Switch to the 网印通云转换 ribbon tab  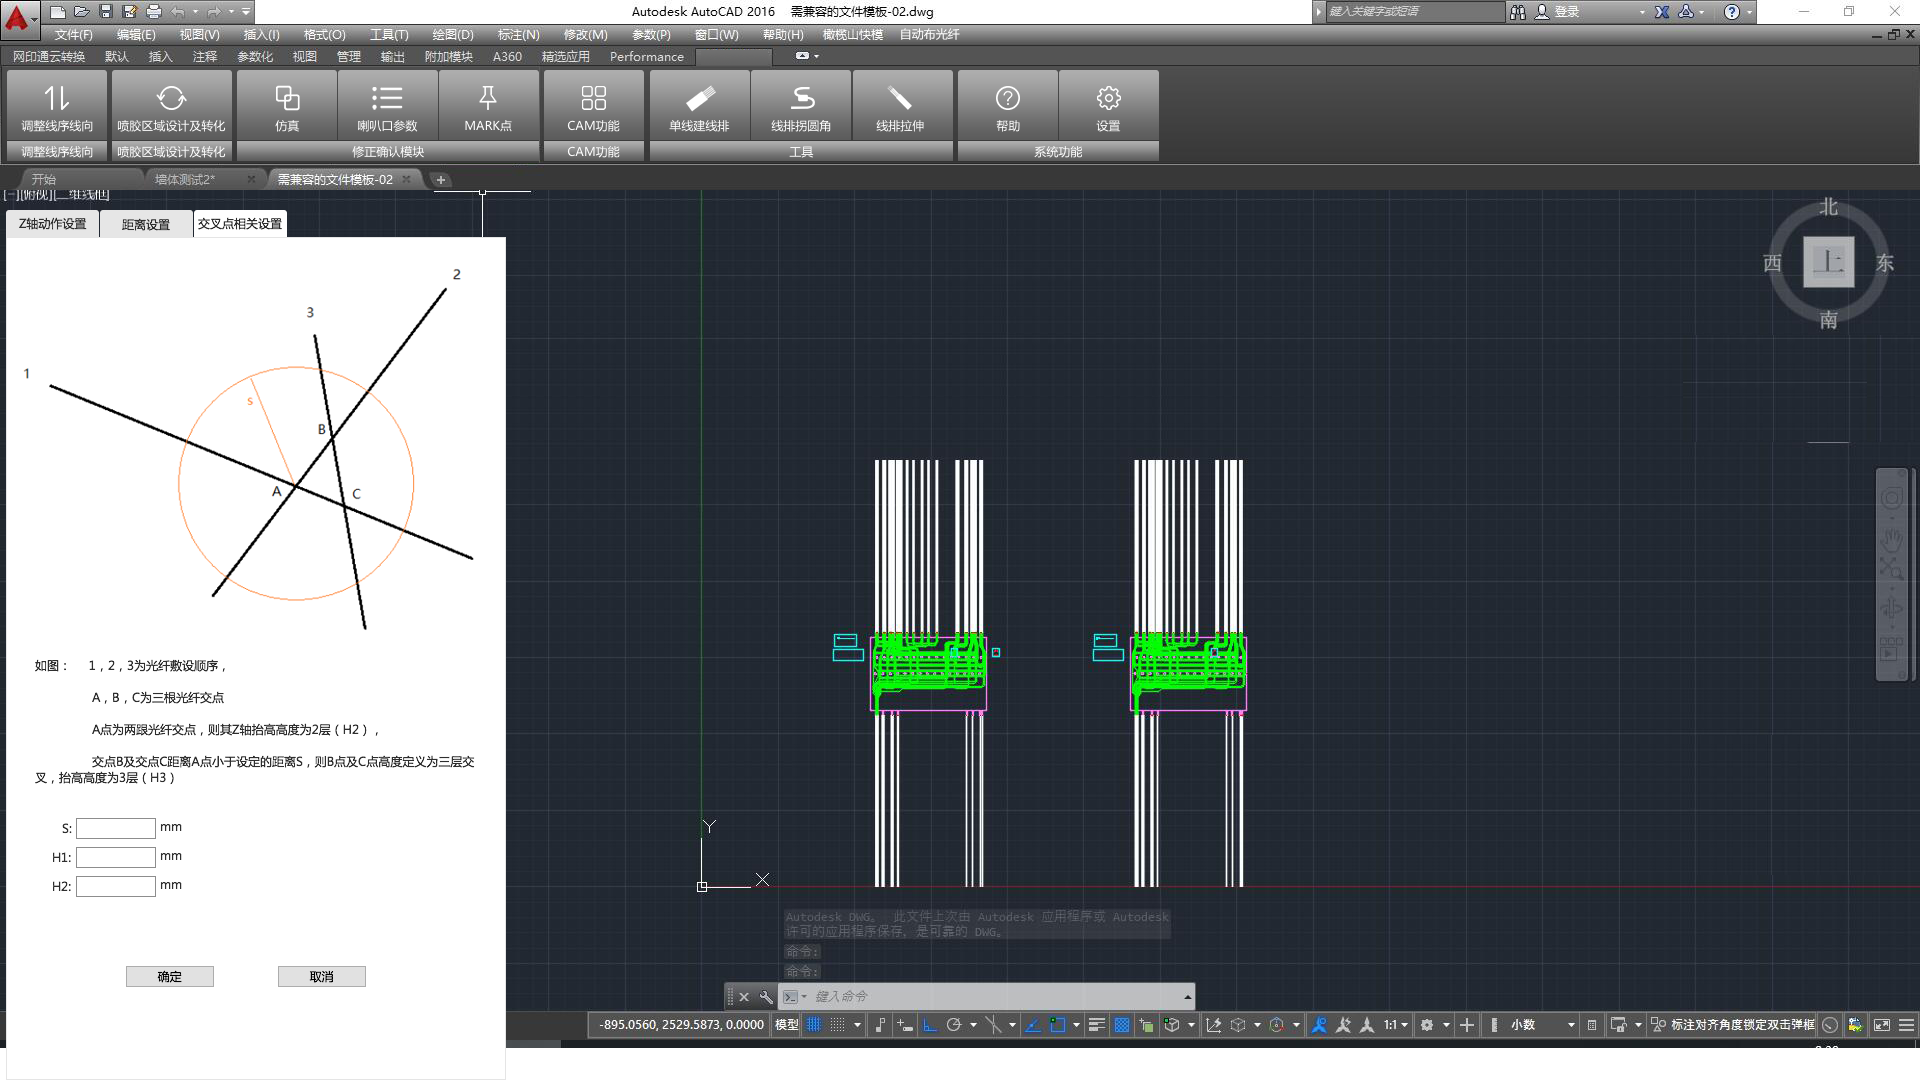click(49, 56)
